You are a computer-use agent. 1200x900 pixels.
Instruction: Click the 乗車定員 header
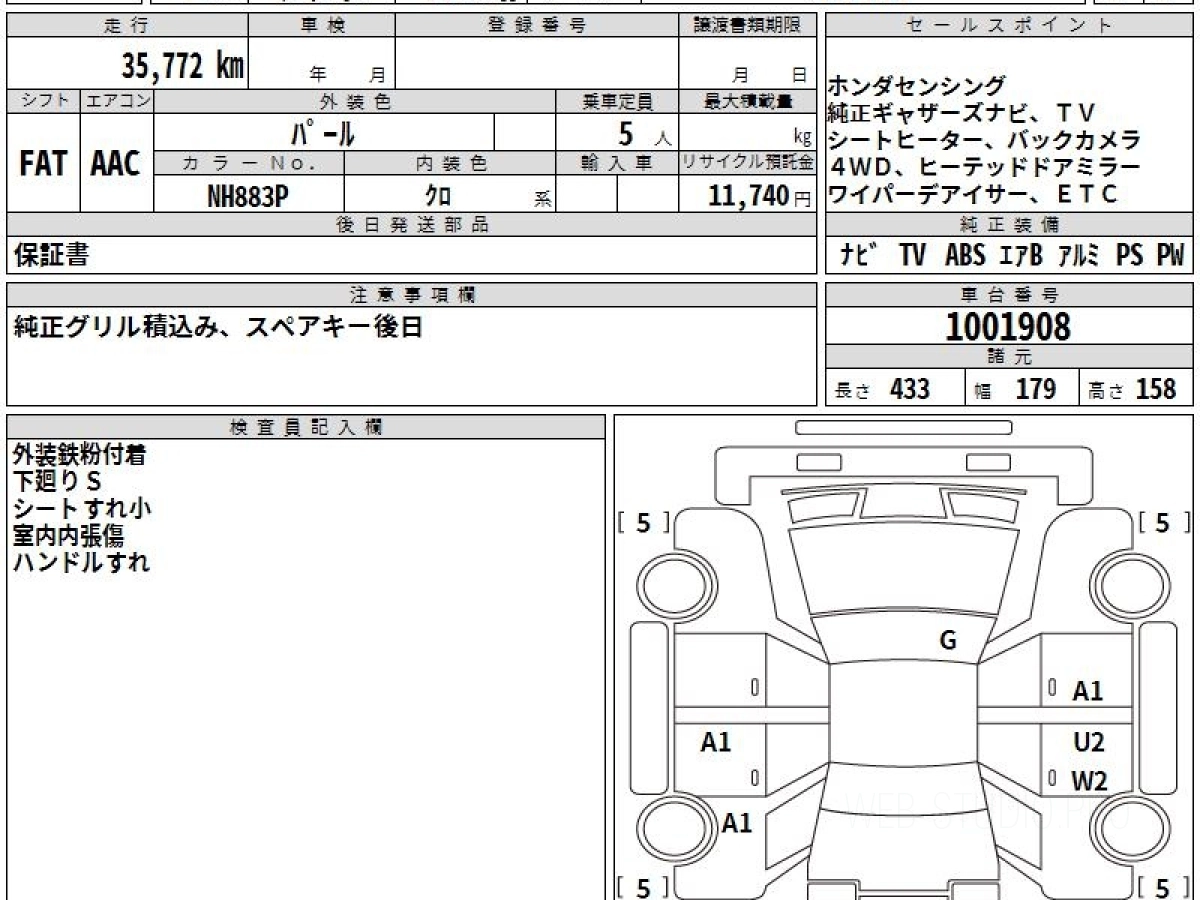tap(617, 101)
